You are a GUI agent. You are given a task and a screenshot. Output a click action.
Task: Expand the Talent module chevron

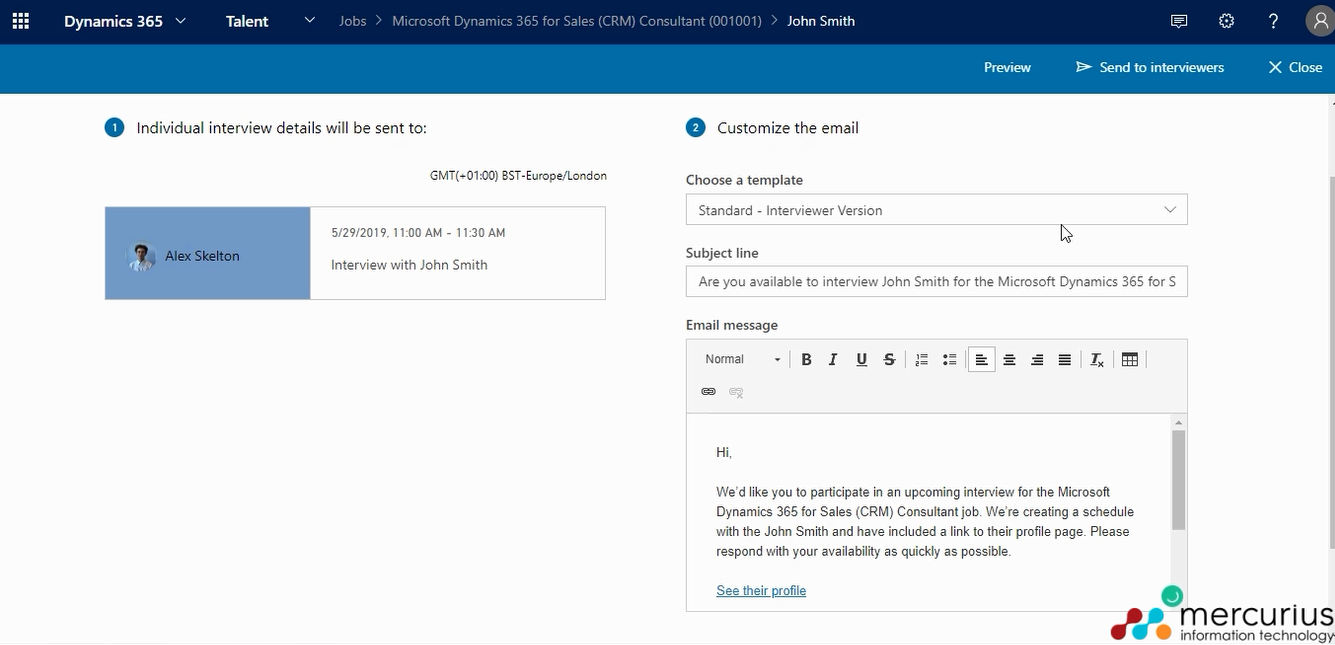click(x=310, y=20)
